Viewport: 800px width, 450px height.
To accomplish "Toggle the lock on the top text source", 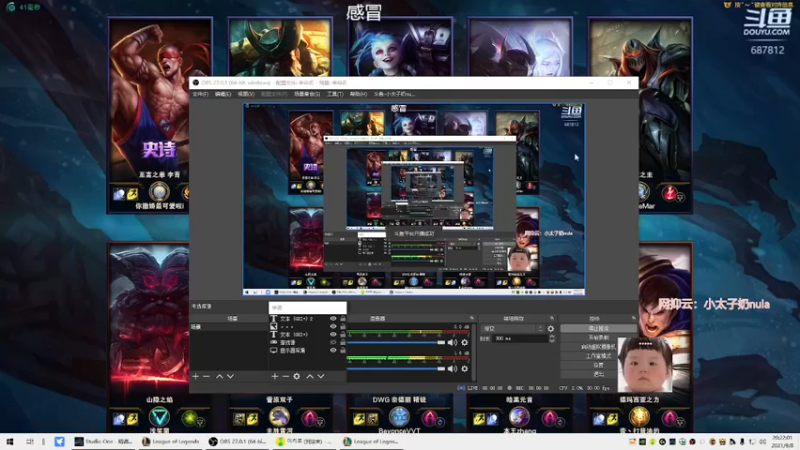I will (343, 319).
